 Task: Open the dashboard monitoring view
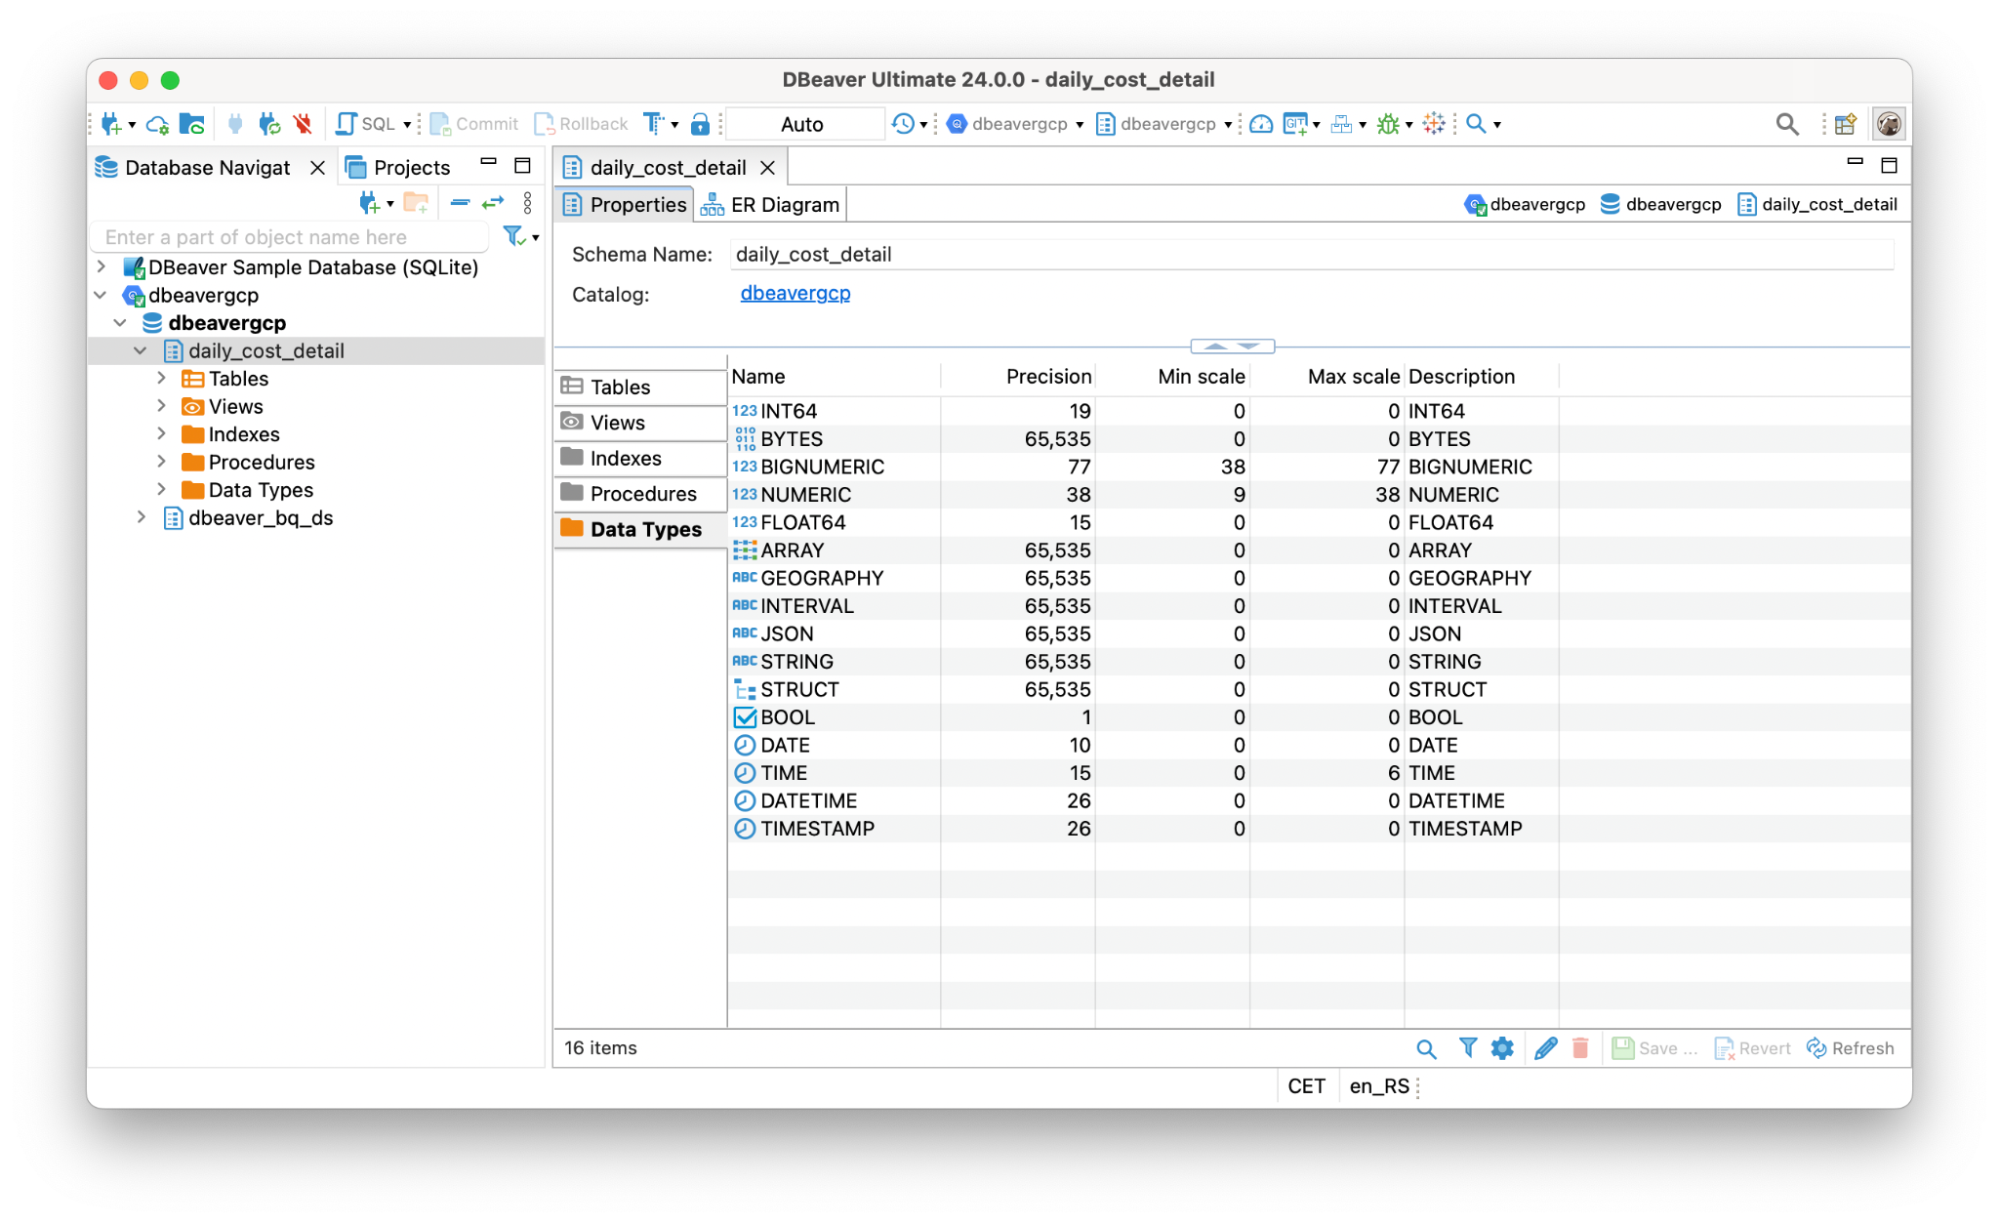pyautogui.click(x=1261, y=123)
